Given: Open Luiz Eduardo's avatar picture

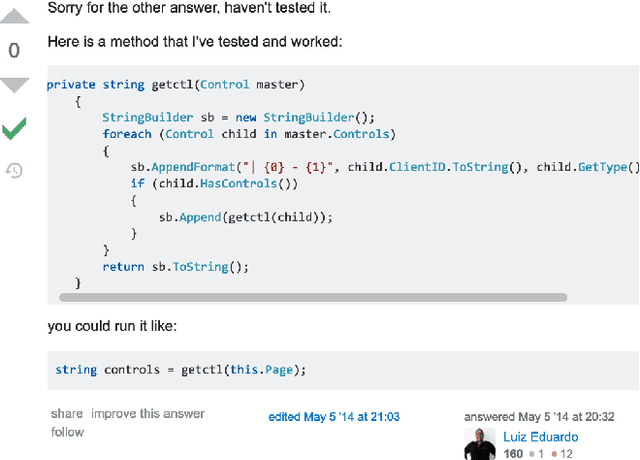Looking at the screenshot, I should click(481, 444).
